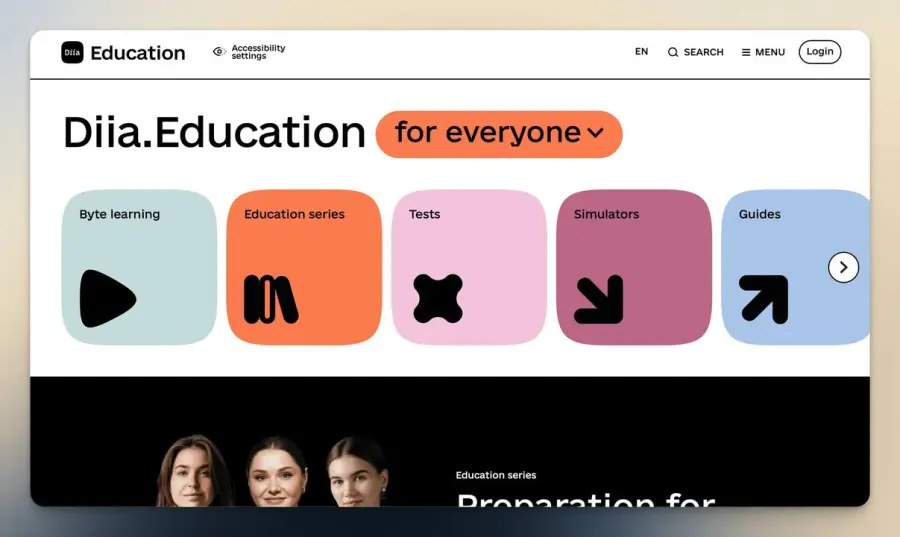Click the up-right arrow in Guides
The height and width of the screenshot is (537, 900).
764,299
